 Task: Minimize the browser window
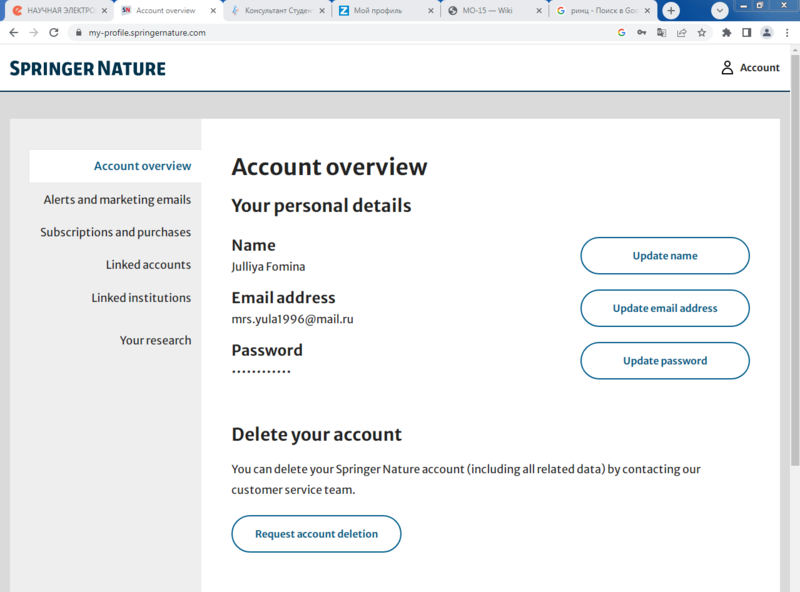tap(743, 6)
